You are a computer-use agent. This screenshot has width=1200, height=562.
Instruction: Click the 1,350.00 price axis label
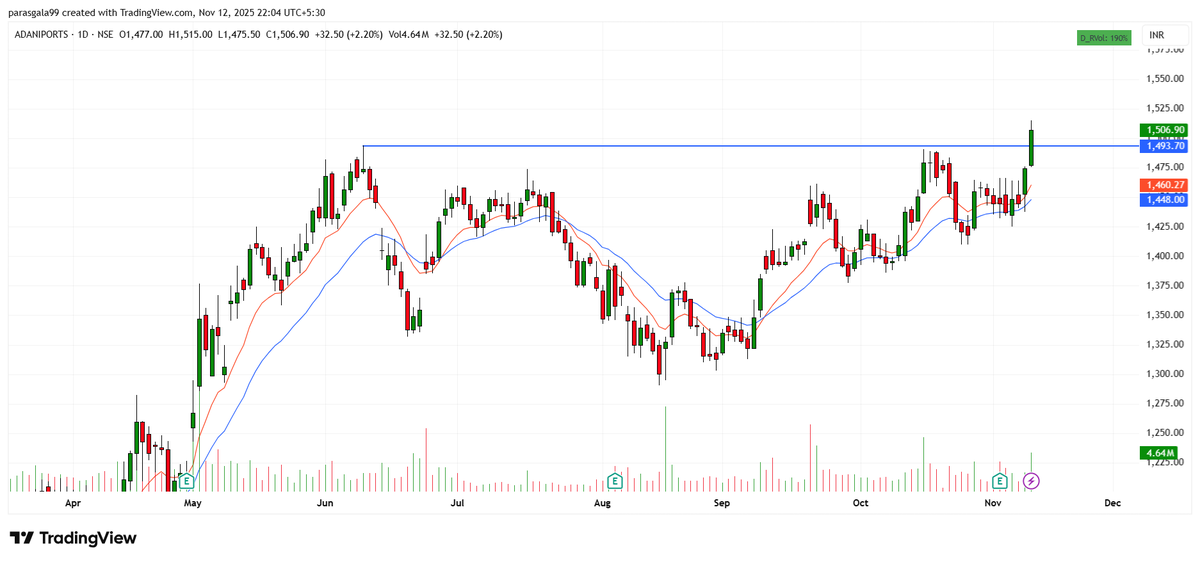click(1166, 315)
